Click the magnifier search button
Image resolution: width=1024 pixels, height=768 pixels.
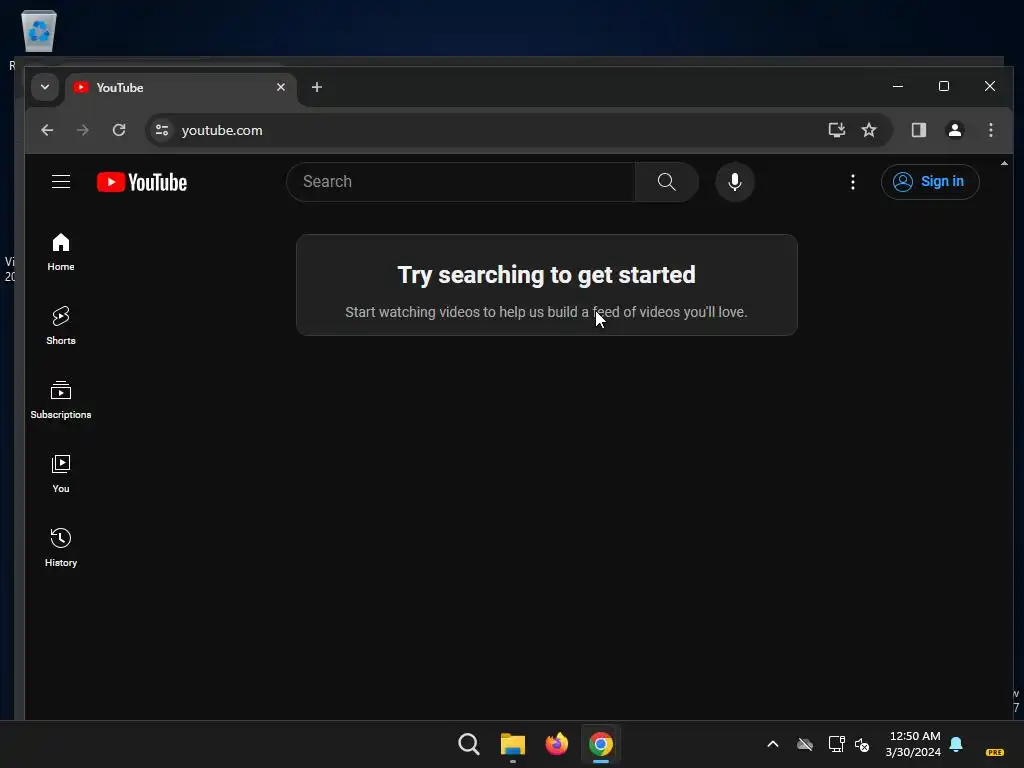[666, 182]
